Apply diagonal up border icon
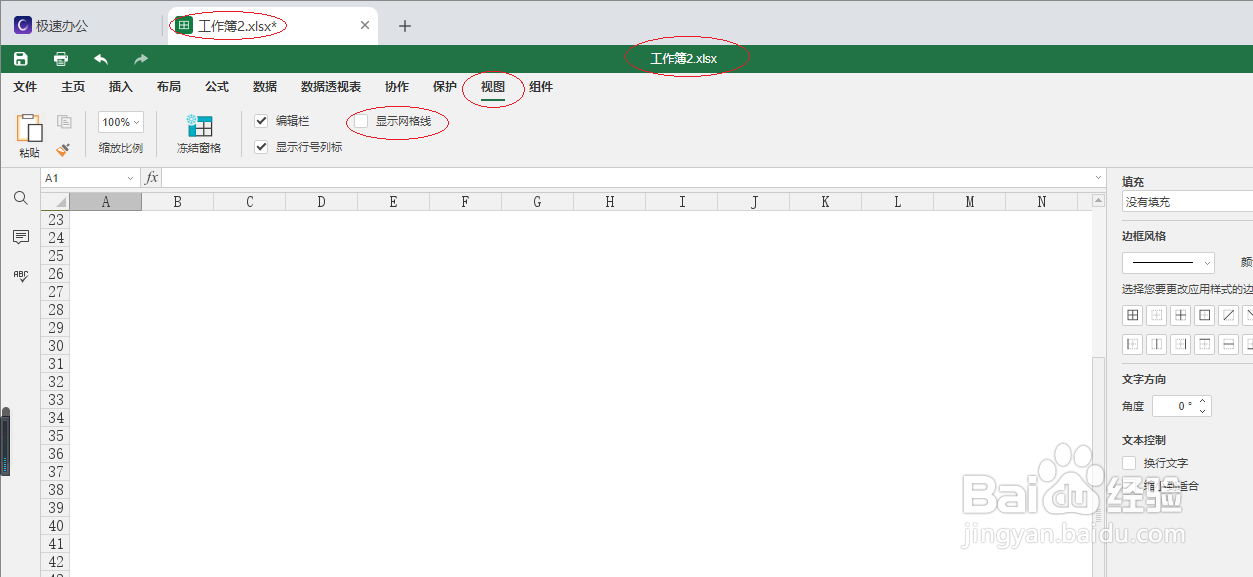Screen dimensions: 1253x577 coord(1229,315)
